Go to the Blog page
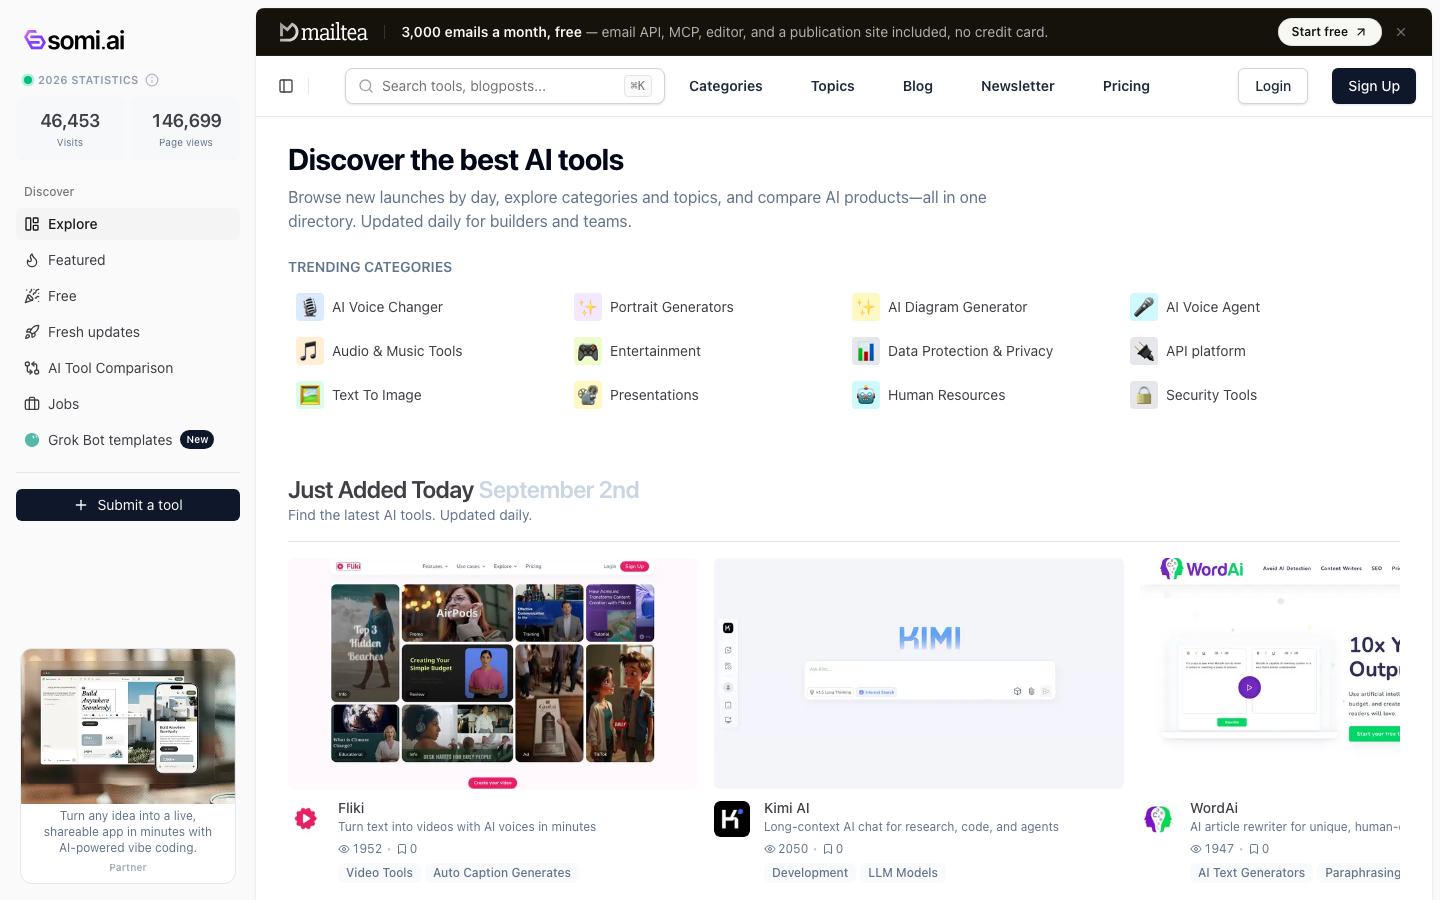This screenshot has height=900, width=1440. click(918, 86)
